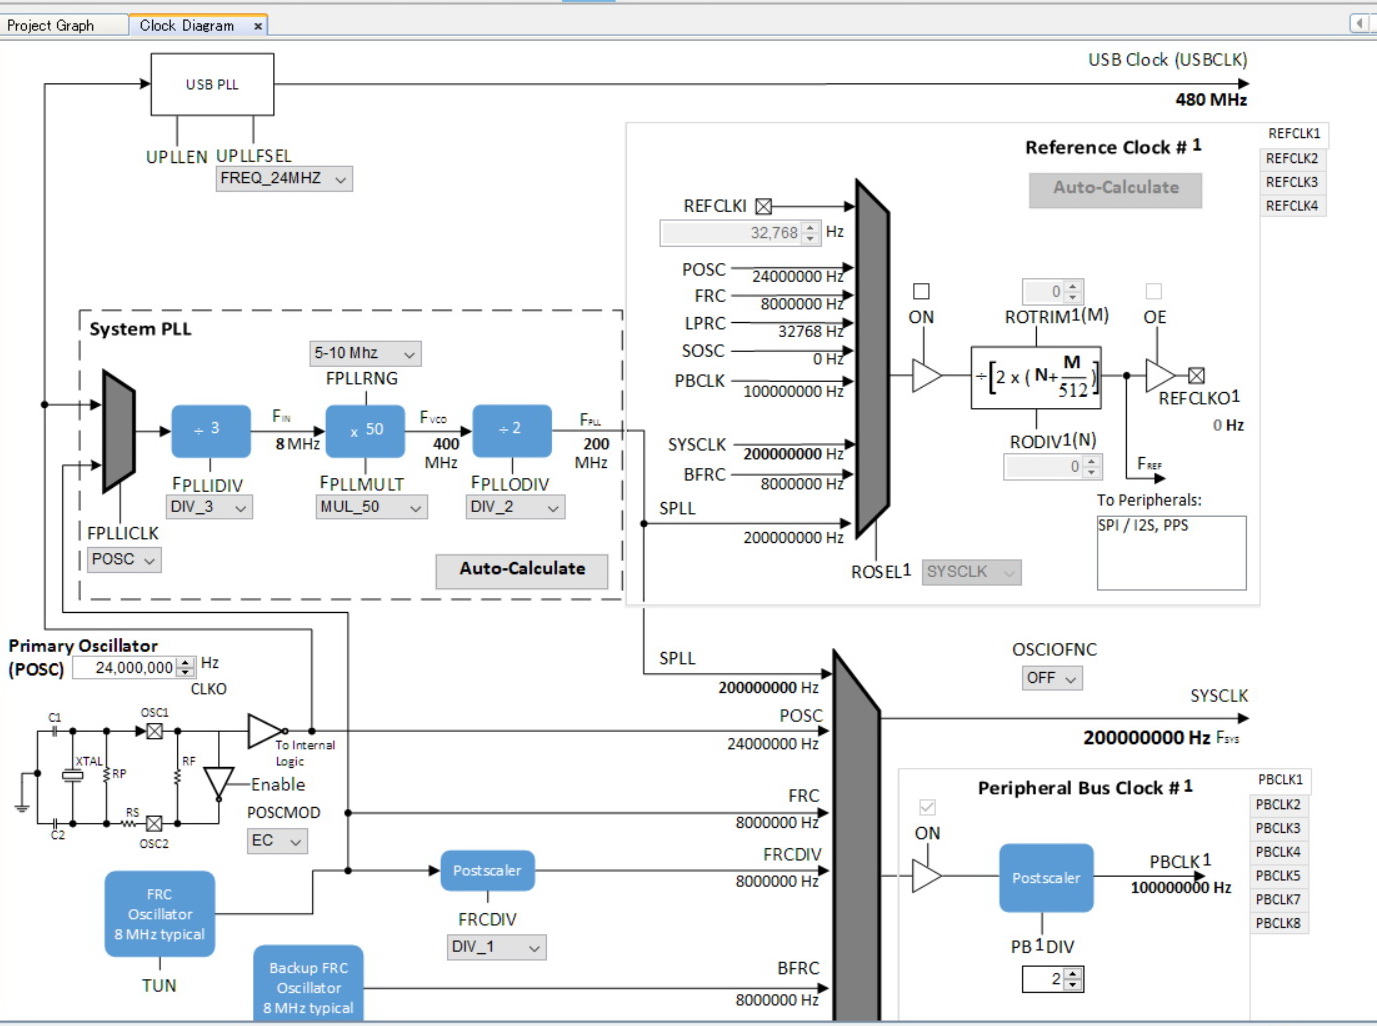The image size is (1377, 1026).
Task: Click the Peripheral Bus Clock Postscaler block
Action: [1046, 878]
